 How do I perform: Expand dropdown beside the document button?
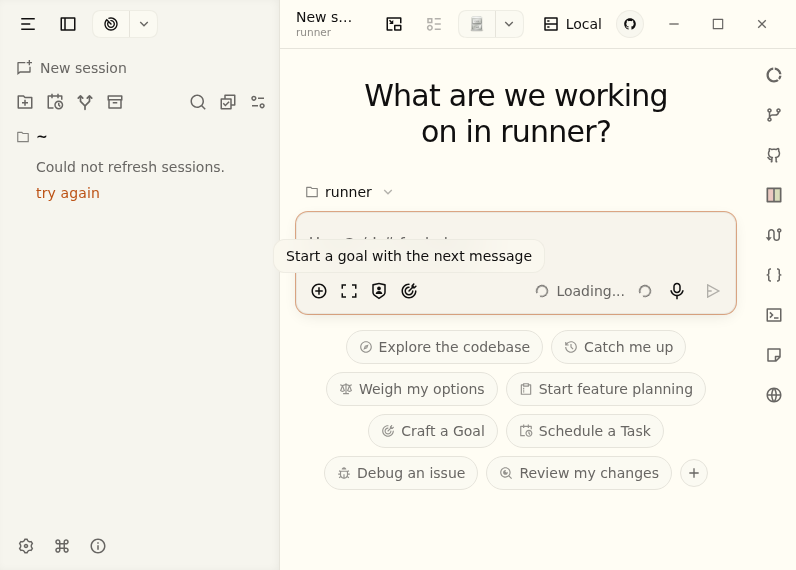509,24
